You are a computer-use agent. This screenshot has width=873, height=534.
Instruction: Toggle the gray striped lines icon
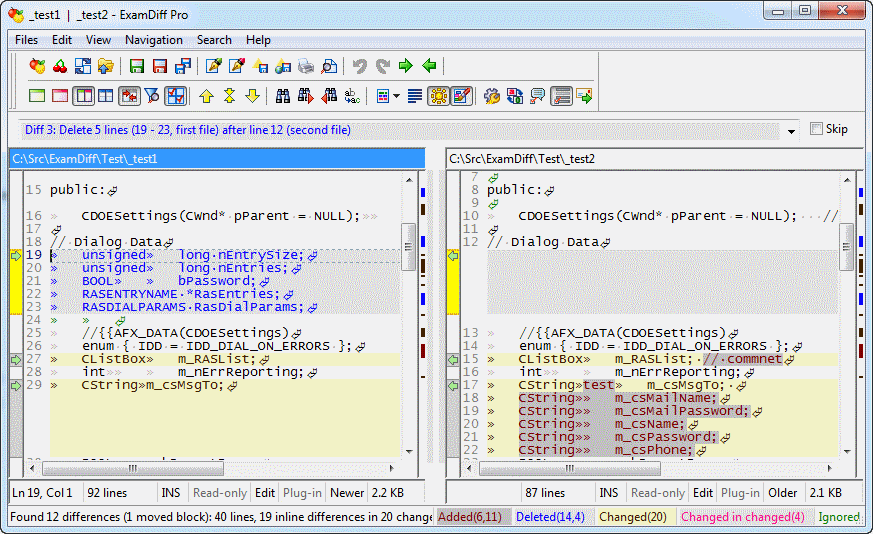coord(562,96)
